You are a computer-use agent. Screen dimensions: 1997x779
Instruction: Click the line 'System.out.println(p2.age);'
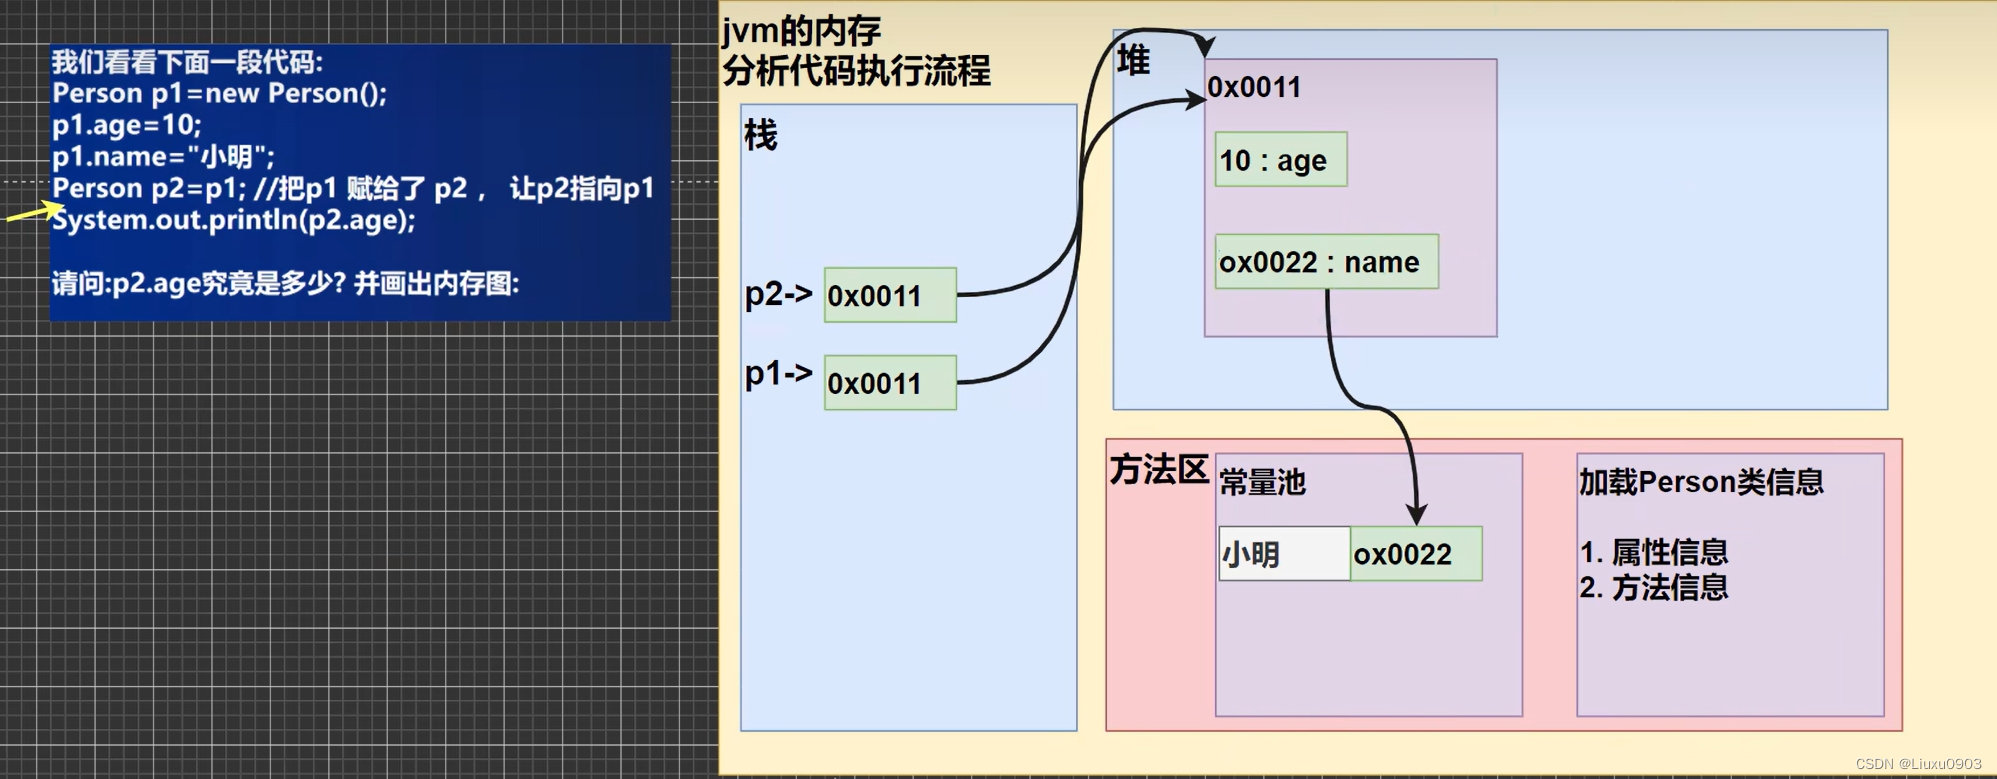[x=234, y=220]
